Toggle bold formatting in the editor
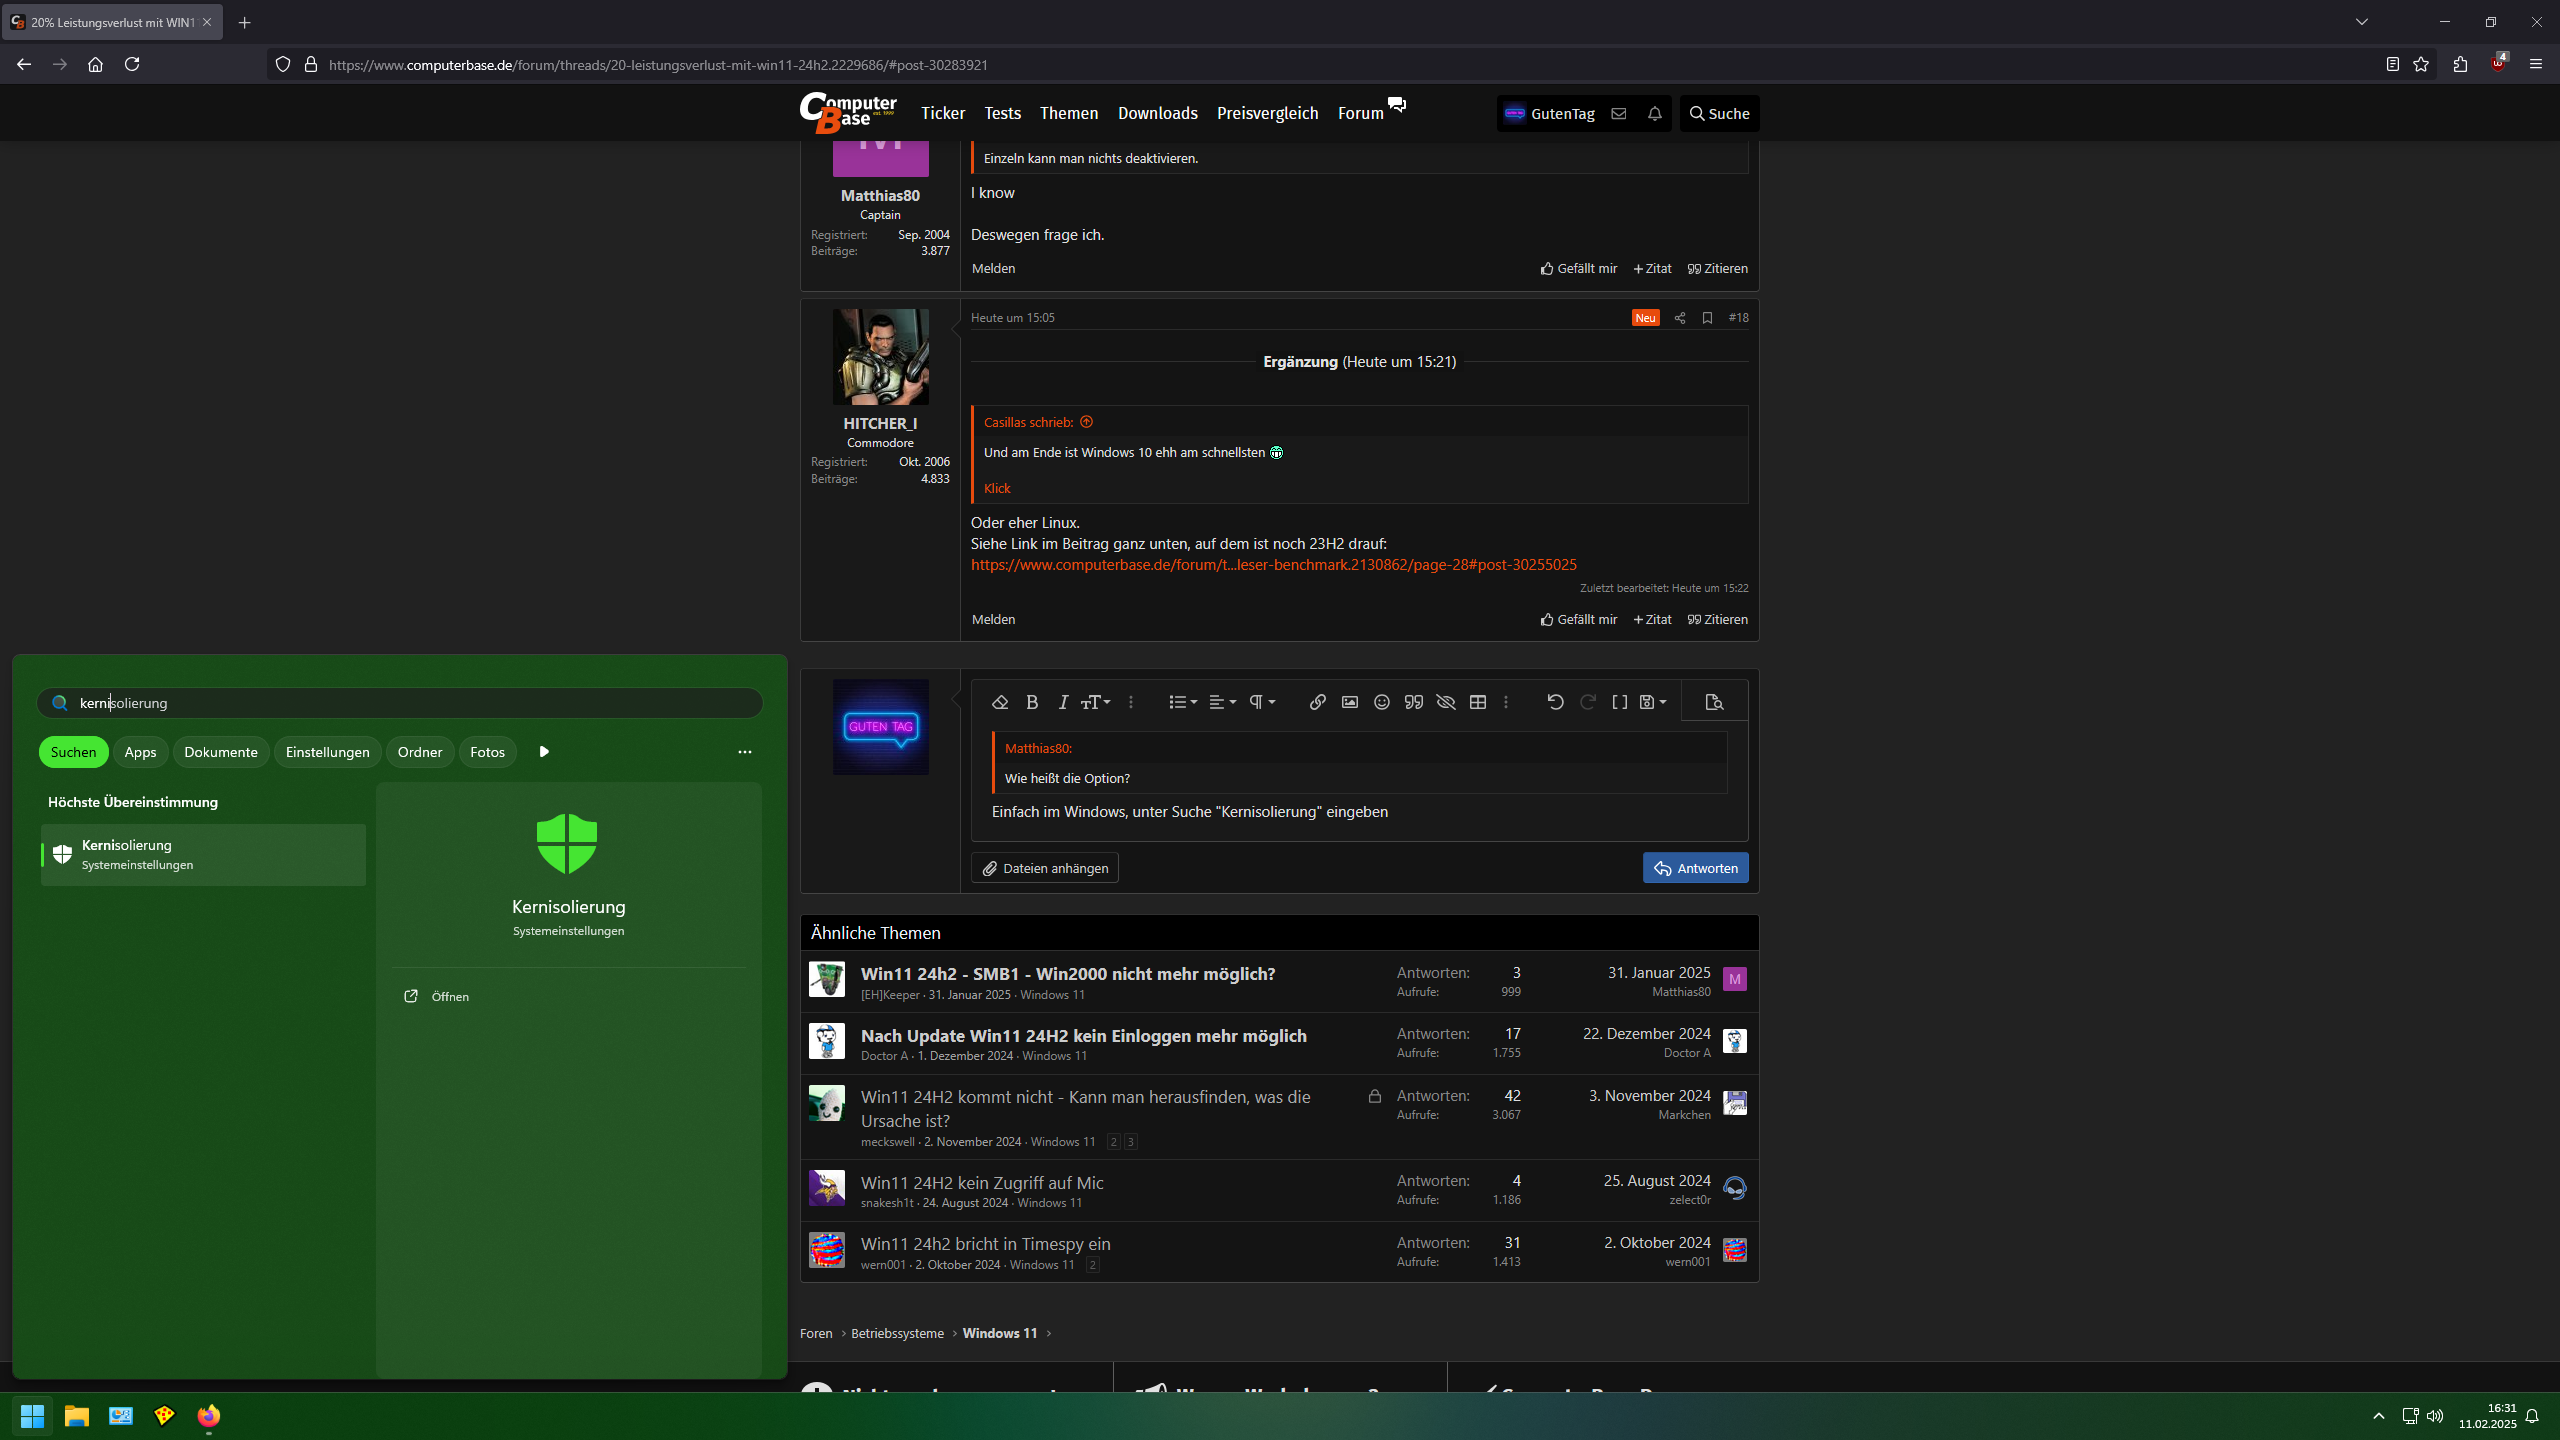Screen dimensions: 2560x1440 point(1032,702)
